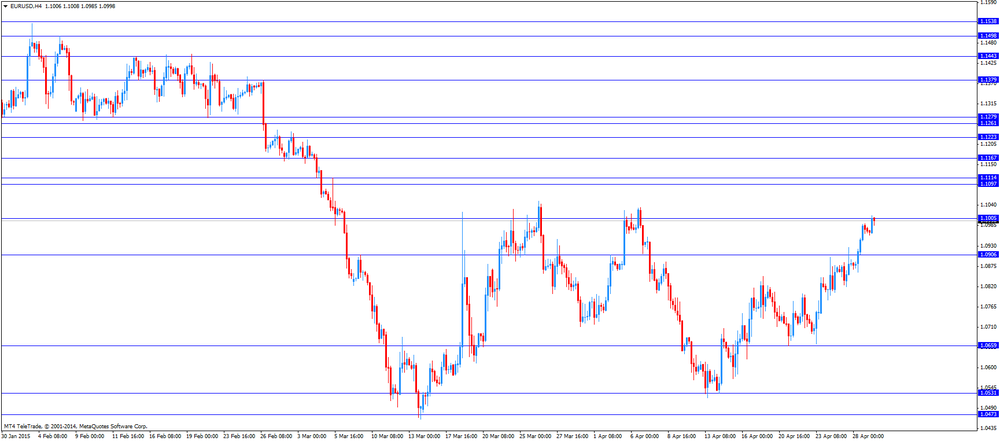Click the 8 Apr 16:00 time label
Viewport: 1000px width, 441px height.
coord(683,437)
